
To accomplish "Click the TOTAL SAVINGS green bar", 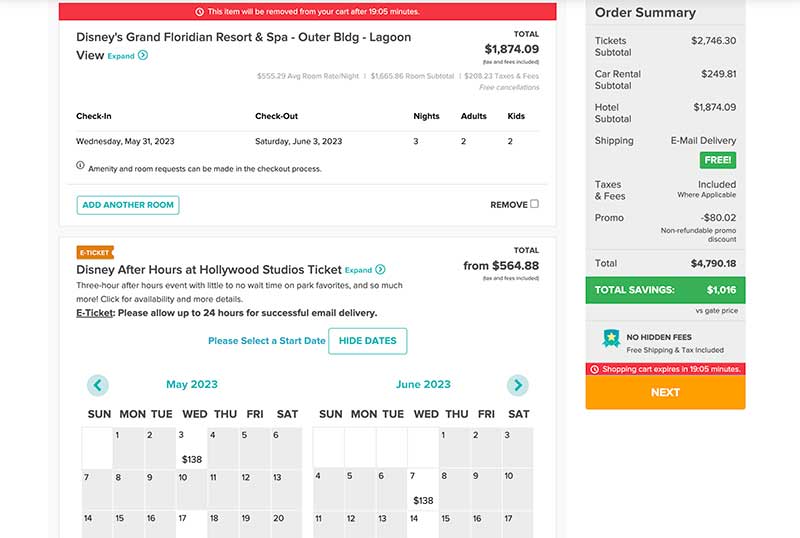I will click(x=665, y=290).
